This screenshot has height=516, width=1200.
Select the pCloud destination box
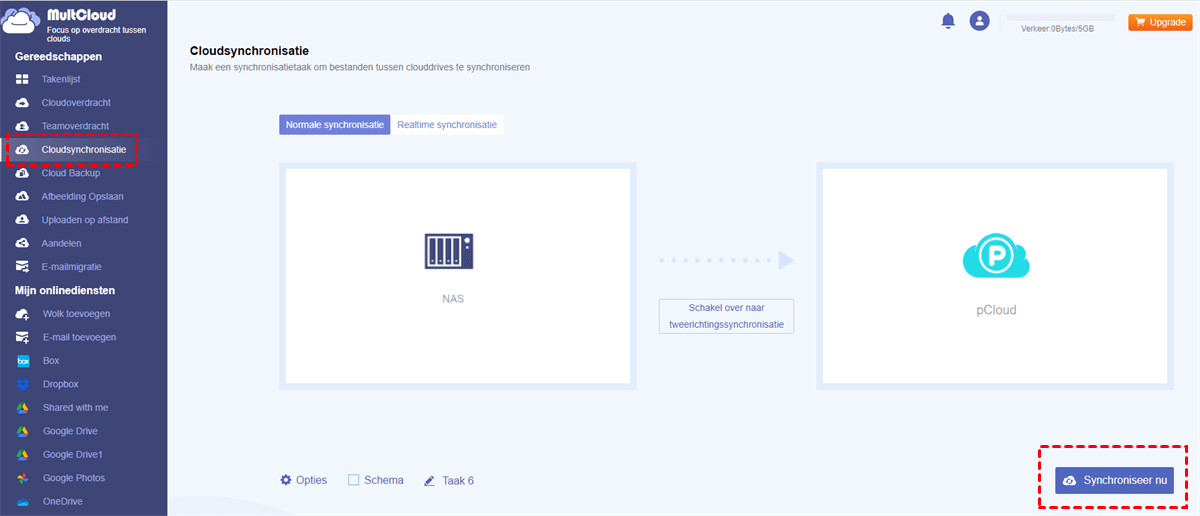coord(995,276)
